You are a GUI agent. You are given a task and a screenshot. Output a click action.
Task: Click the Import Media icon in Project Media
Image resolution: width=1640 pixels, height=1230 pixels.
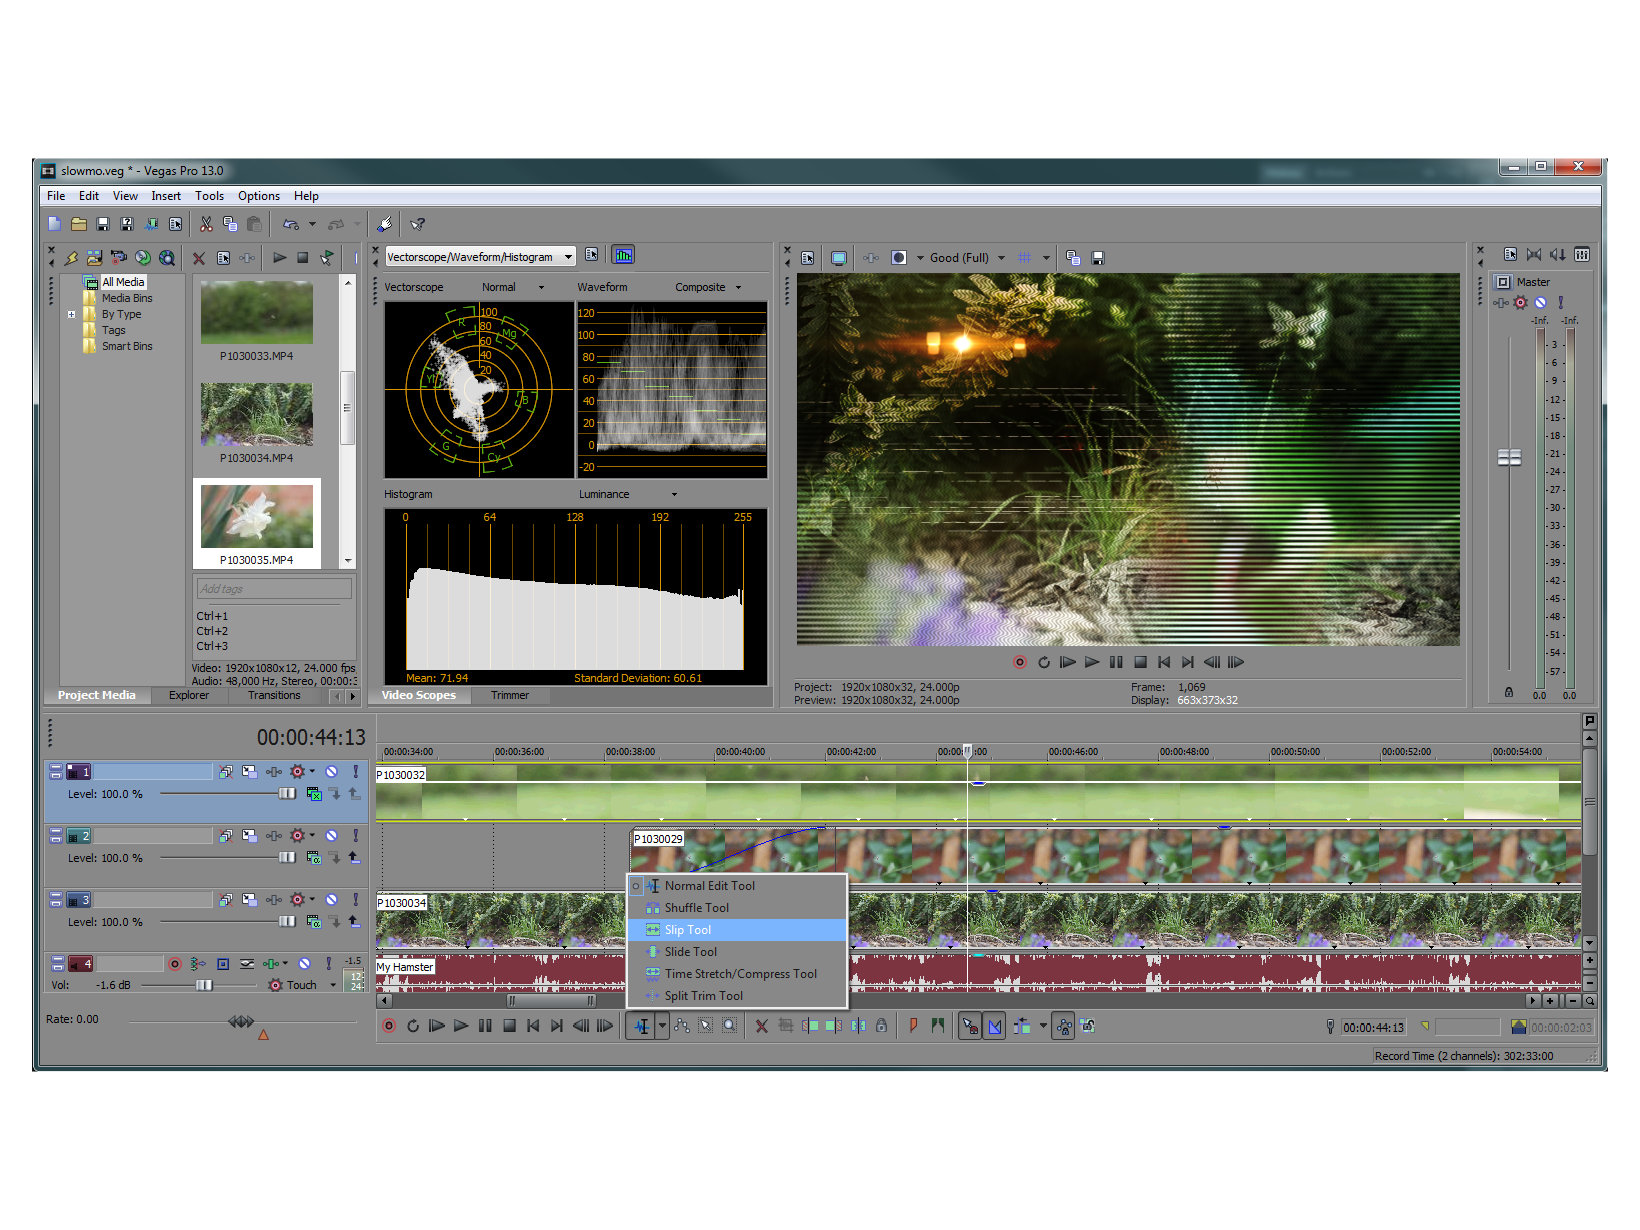coord(94,258)
